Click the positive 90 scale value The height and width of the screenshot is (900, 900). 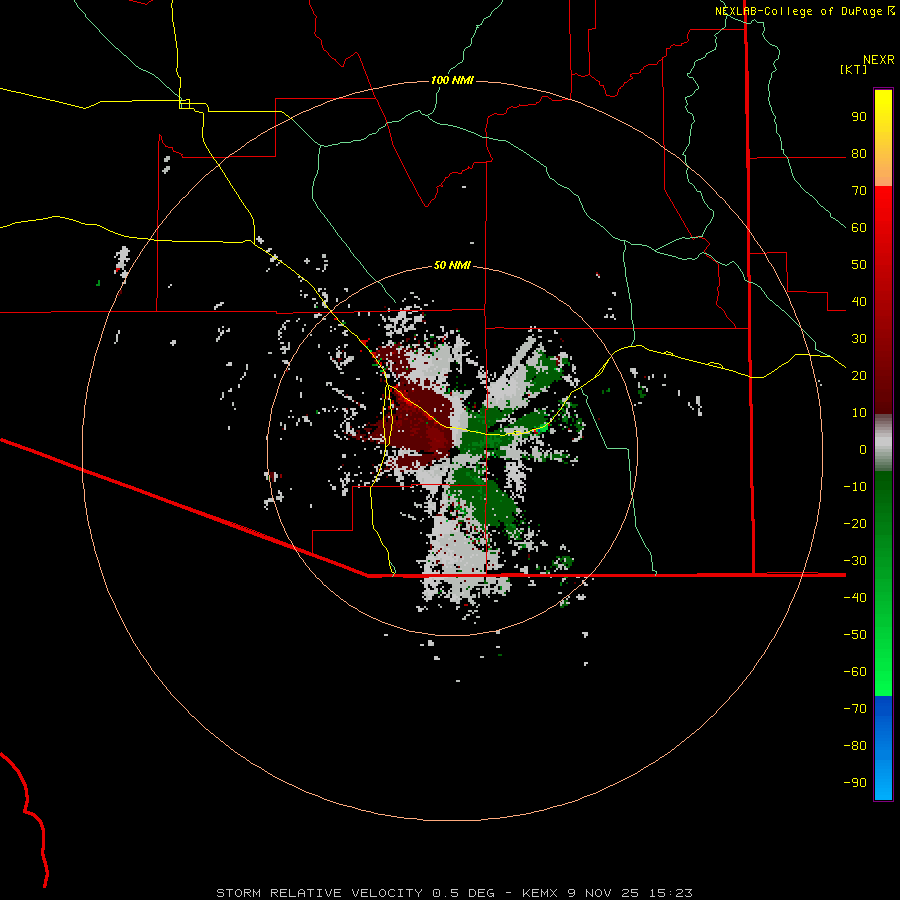pyautogui.click(x=859, y=117)
